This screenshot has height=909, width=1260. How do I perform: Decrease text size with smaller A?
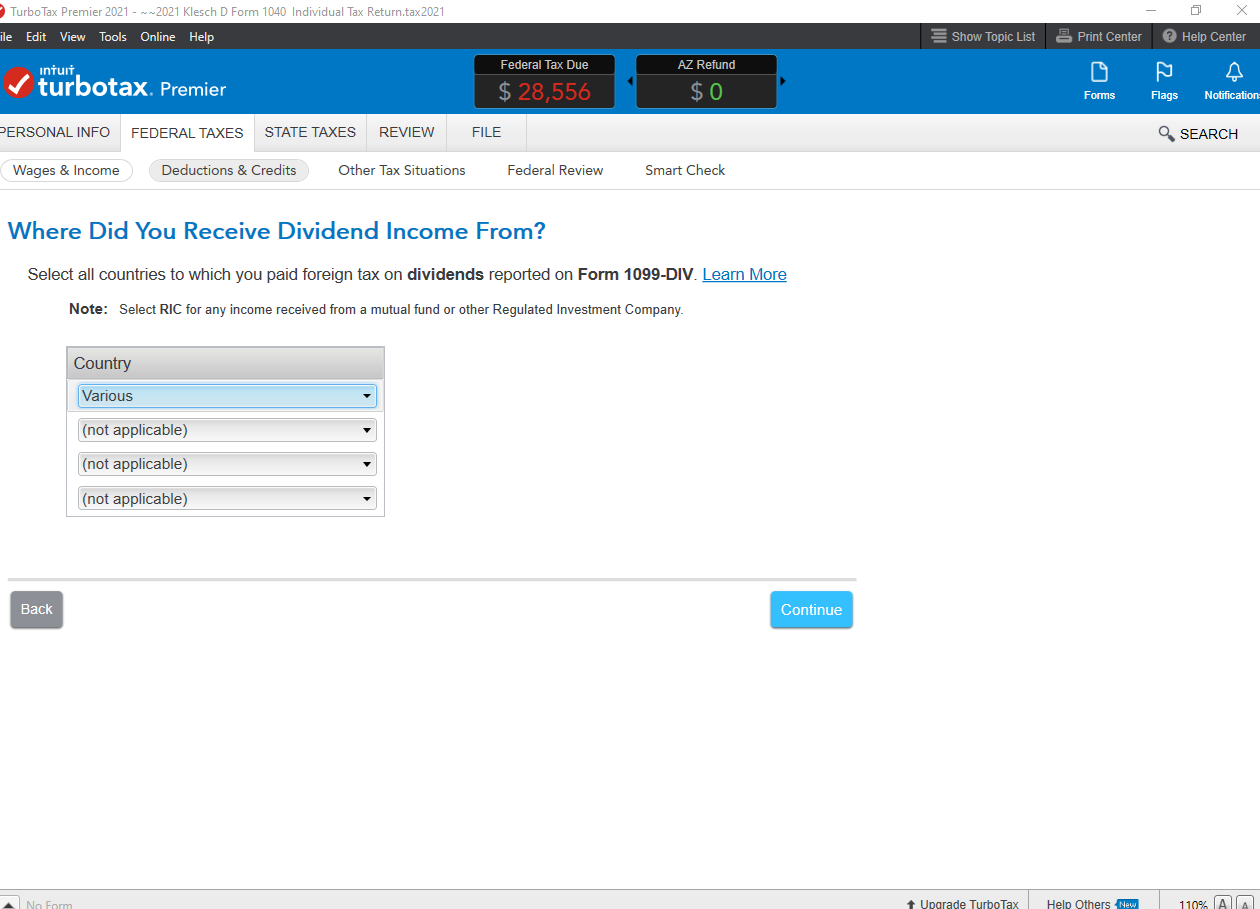coord(1244,903)
